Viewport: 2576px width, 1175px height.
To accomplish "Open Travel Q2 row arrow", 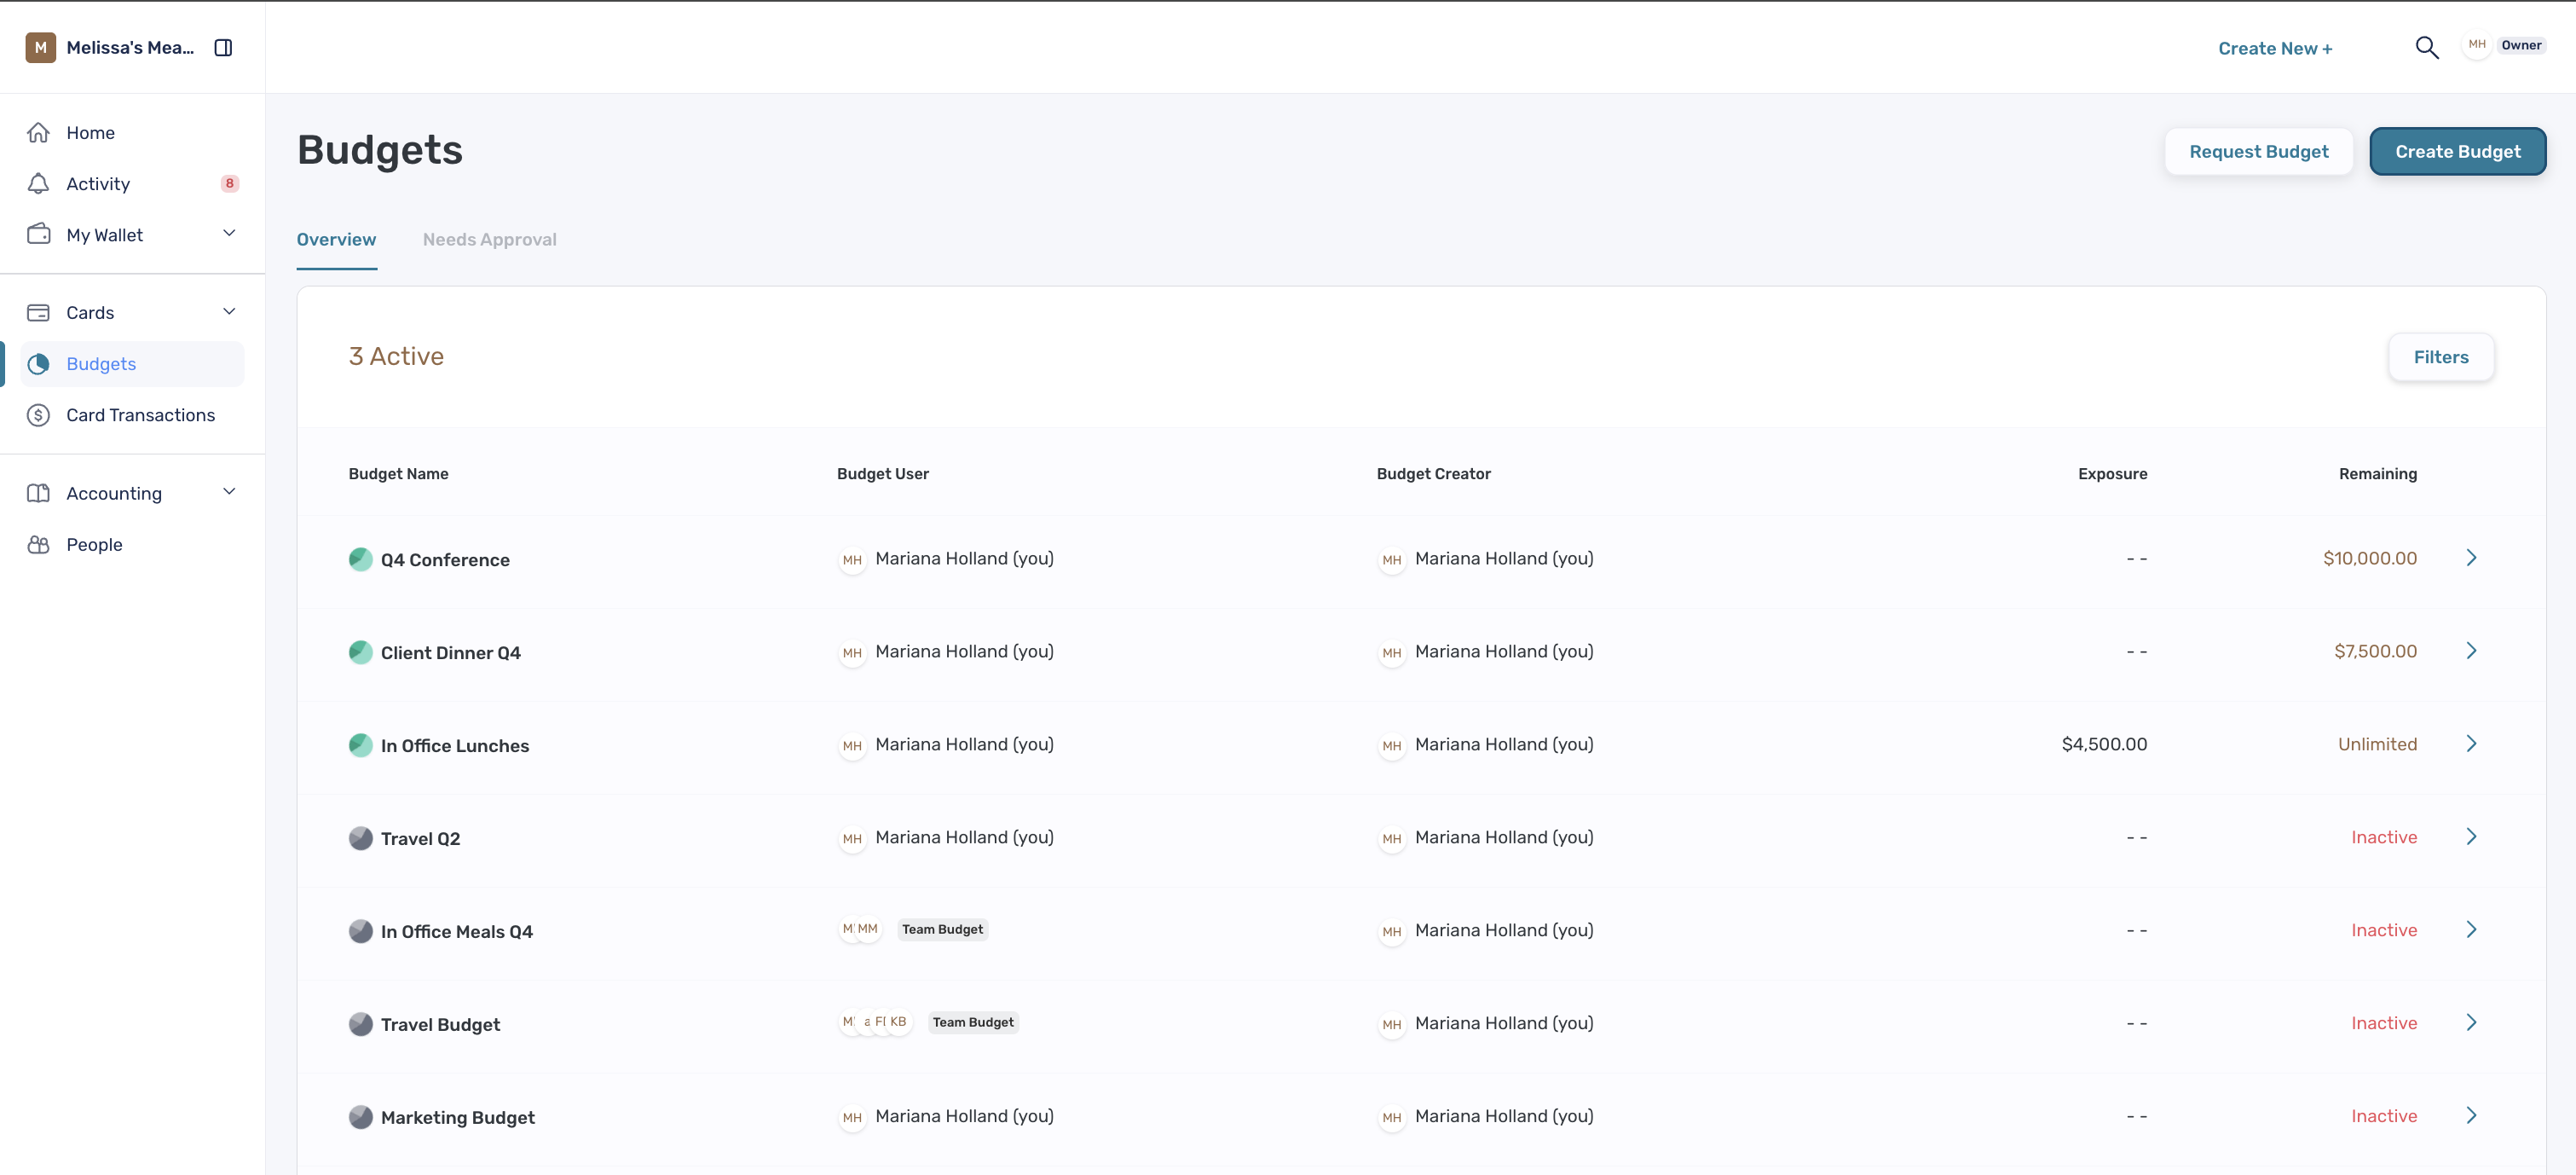I will (x=2471, y=837).
